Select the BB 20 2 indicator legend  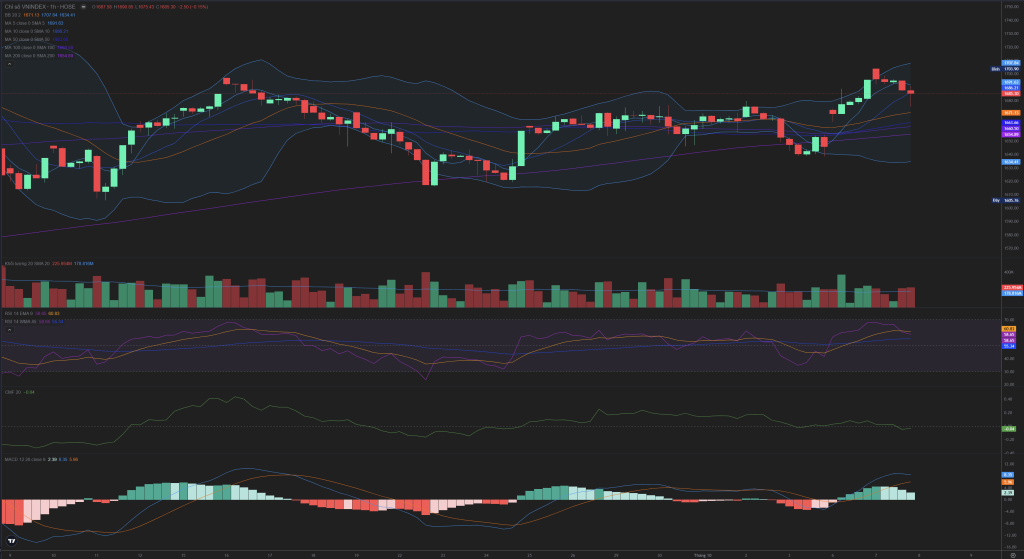(12, 14)
